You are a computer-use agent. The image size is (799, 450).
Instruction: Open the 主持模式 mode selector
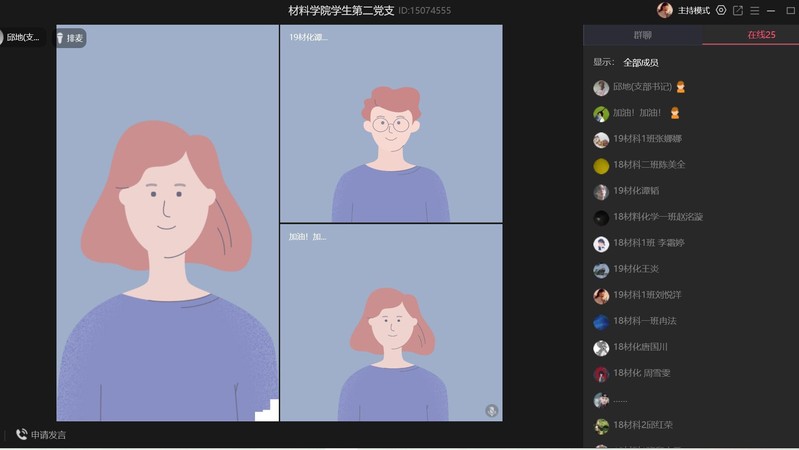pyautogui.click(x=693, y=11)
